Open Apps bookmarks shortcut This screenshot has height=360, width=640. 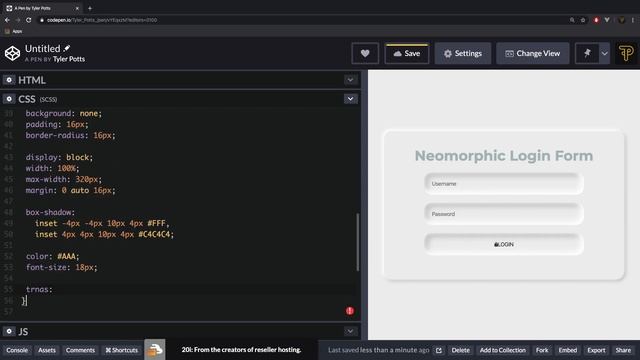(x=13, y=31)
